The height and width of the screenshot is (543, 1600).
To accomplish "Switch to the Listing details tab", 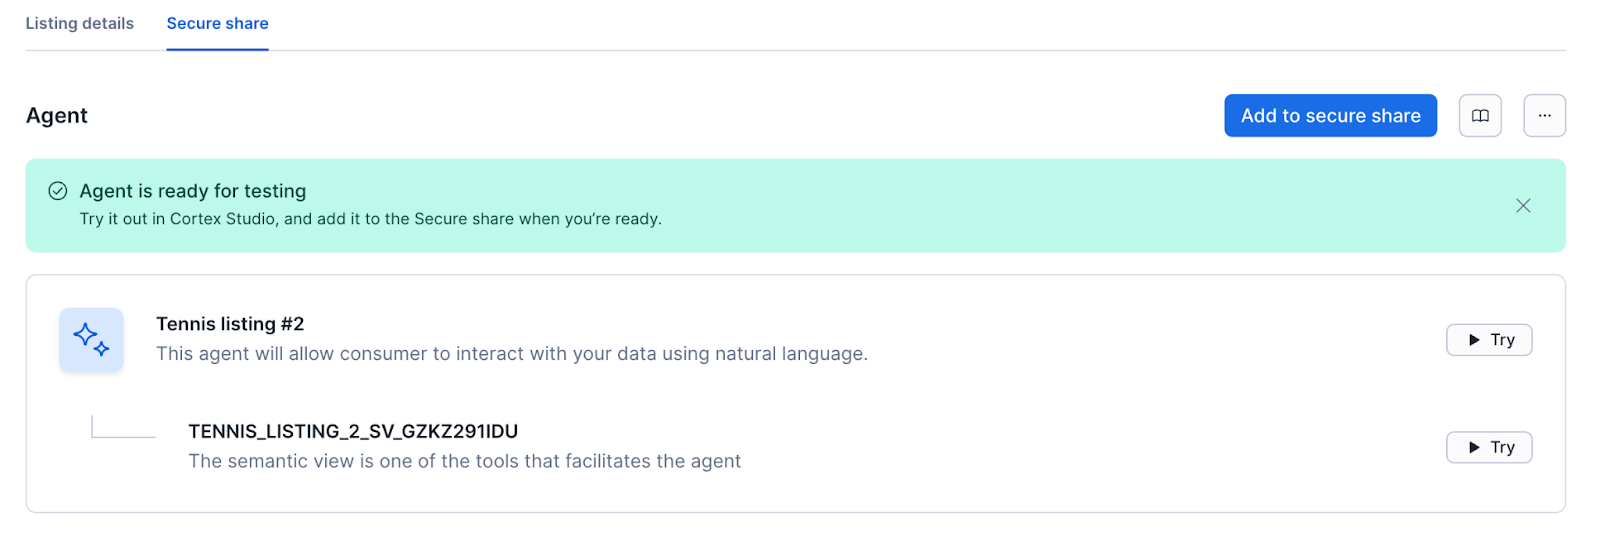I will point(79,23).
